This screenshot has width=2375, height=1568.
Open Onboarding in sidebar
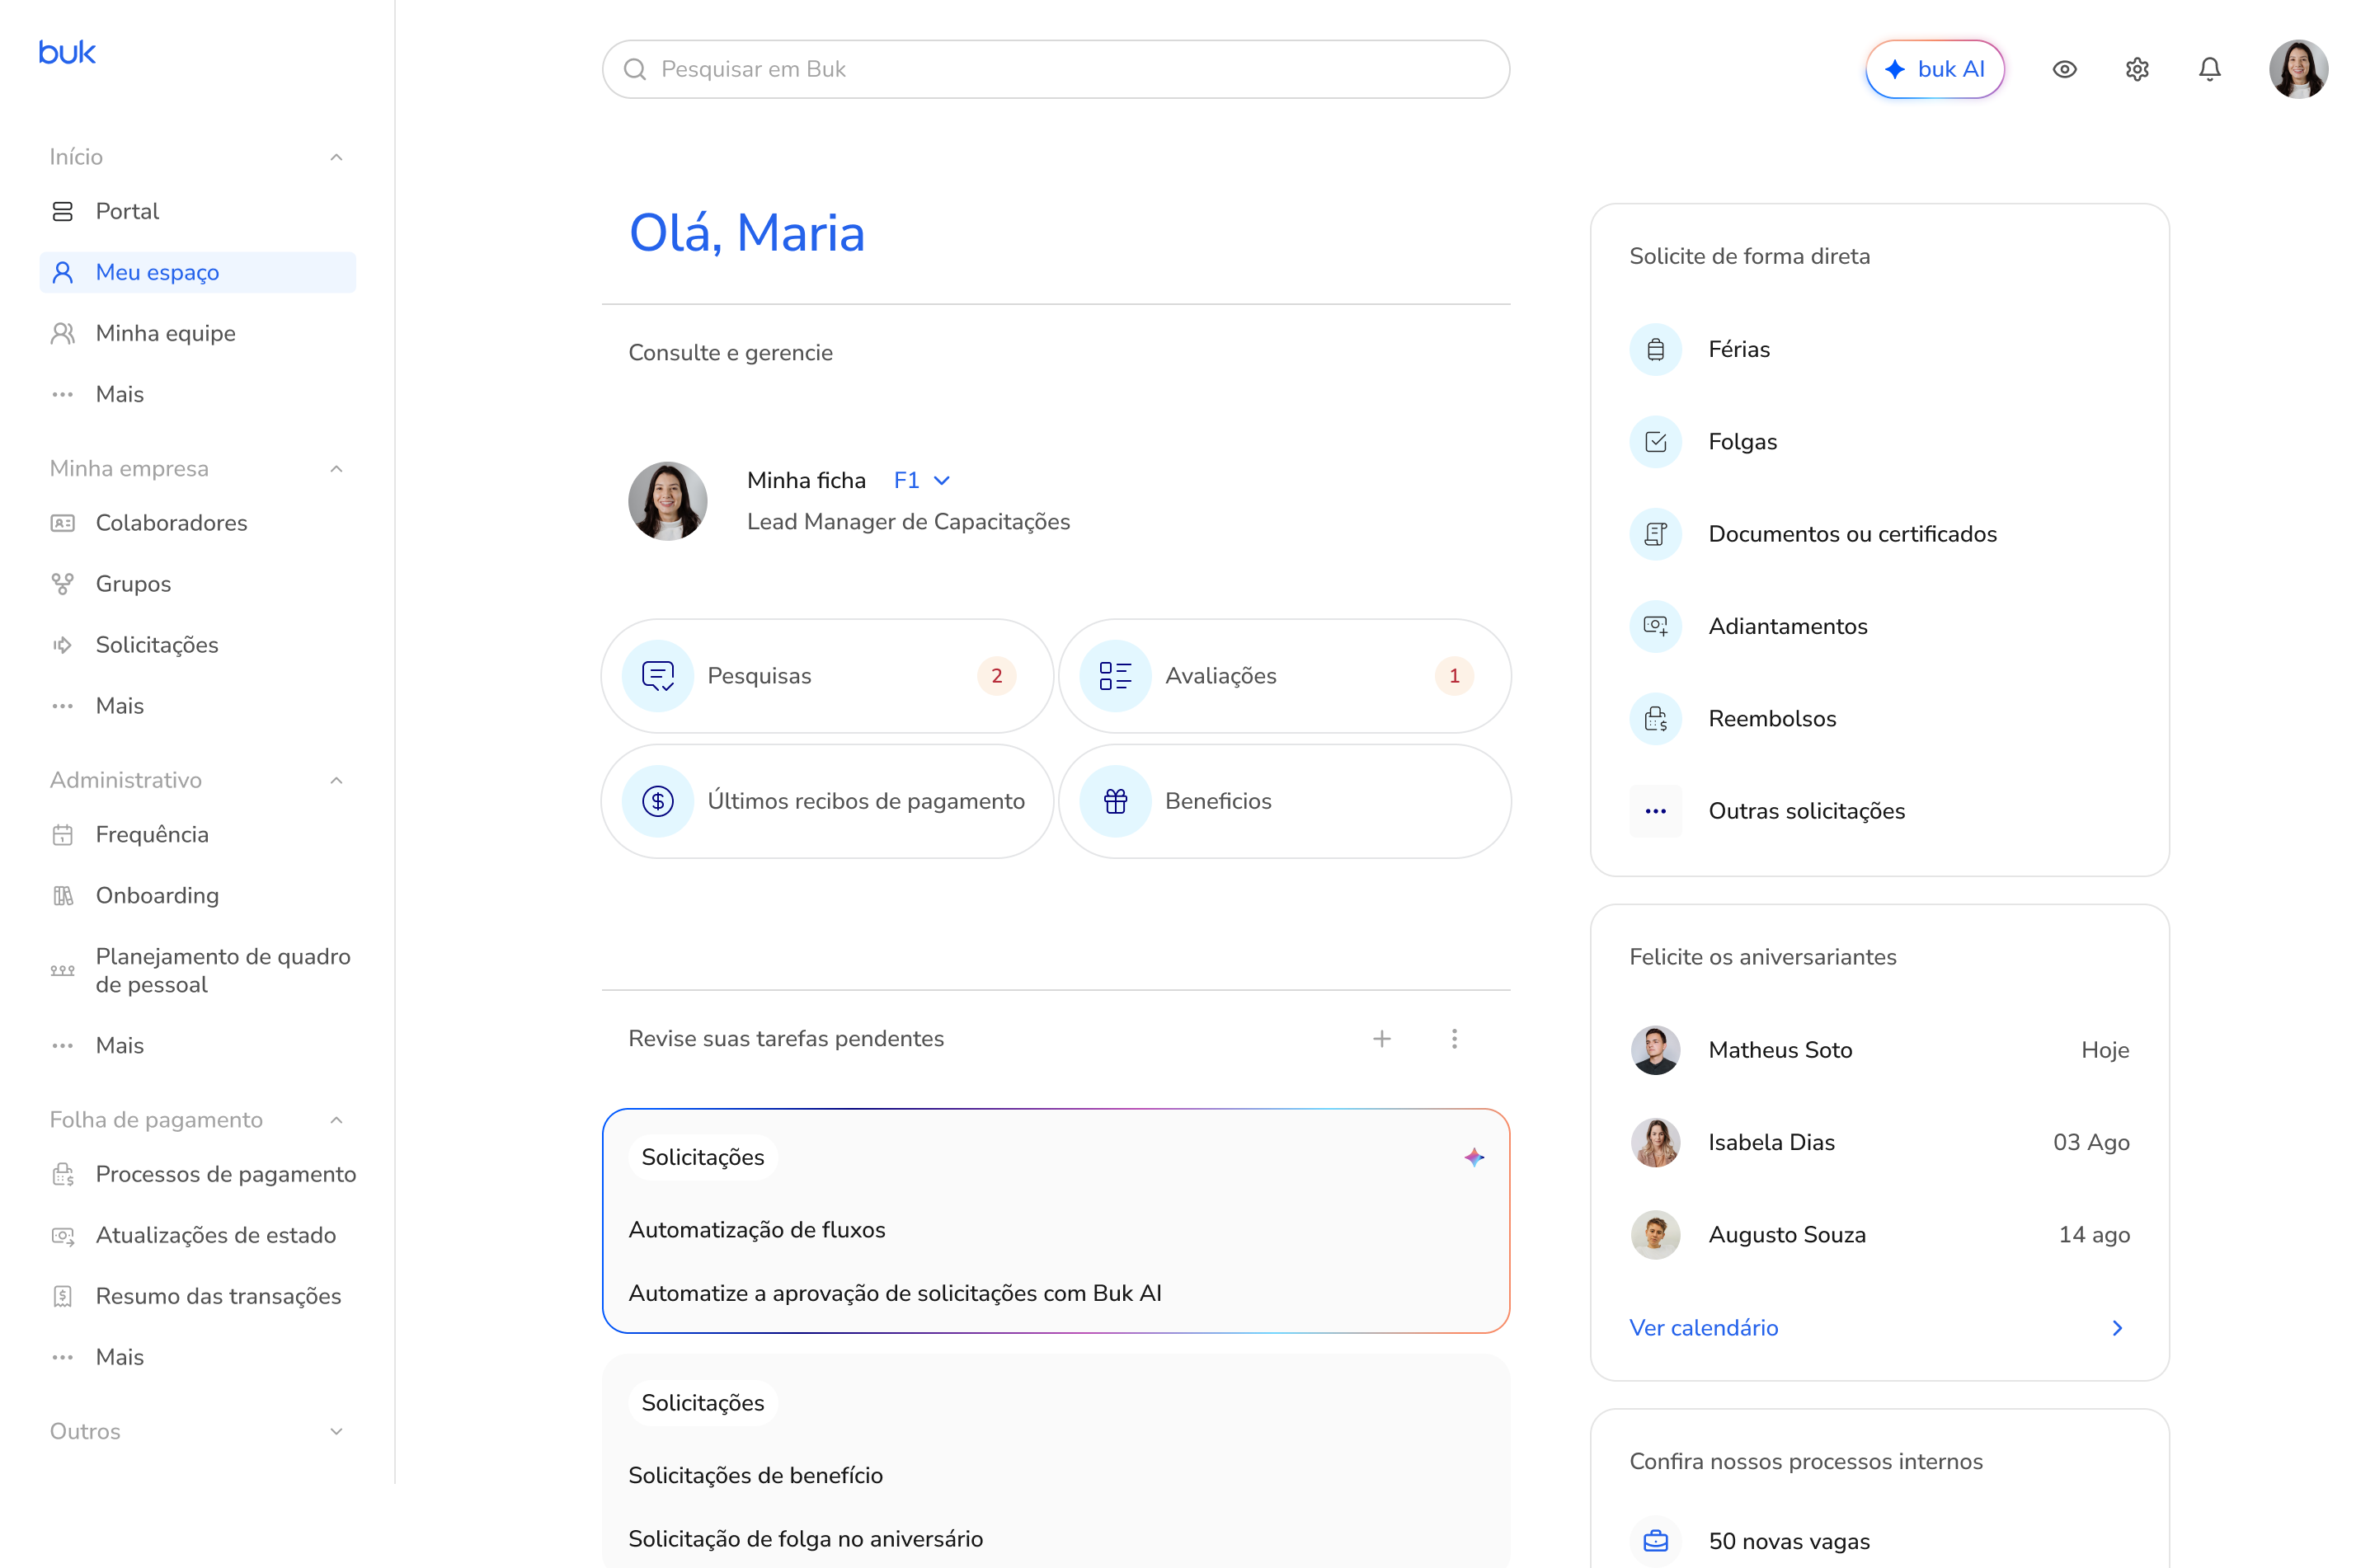[x=197, y=896]
